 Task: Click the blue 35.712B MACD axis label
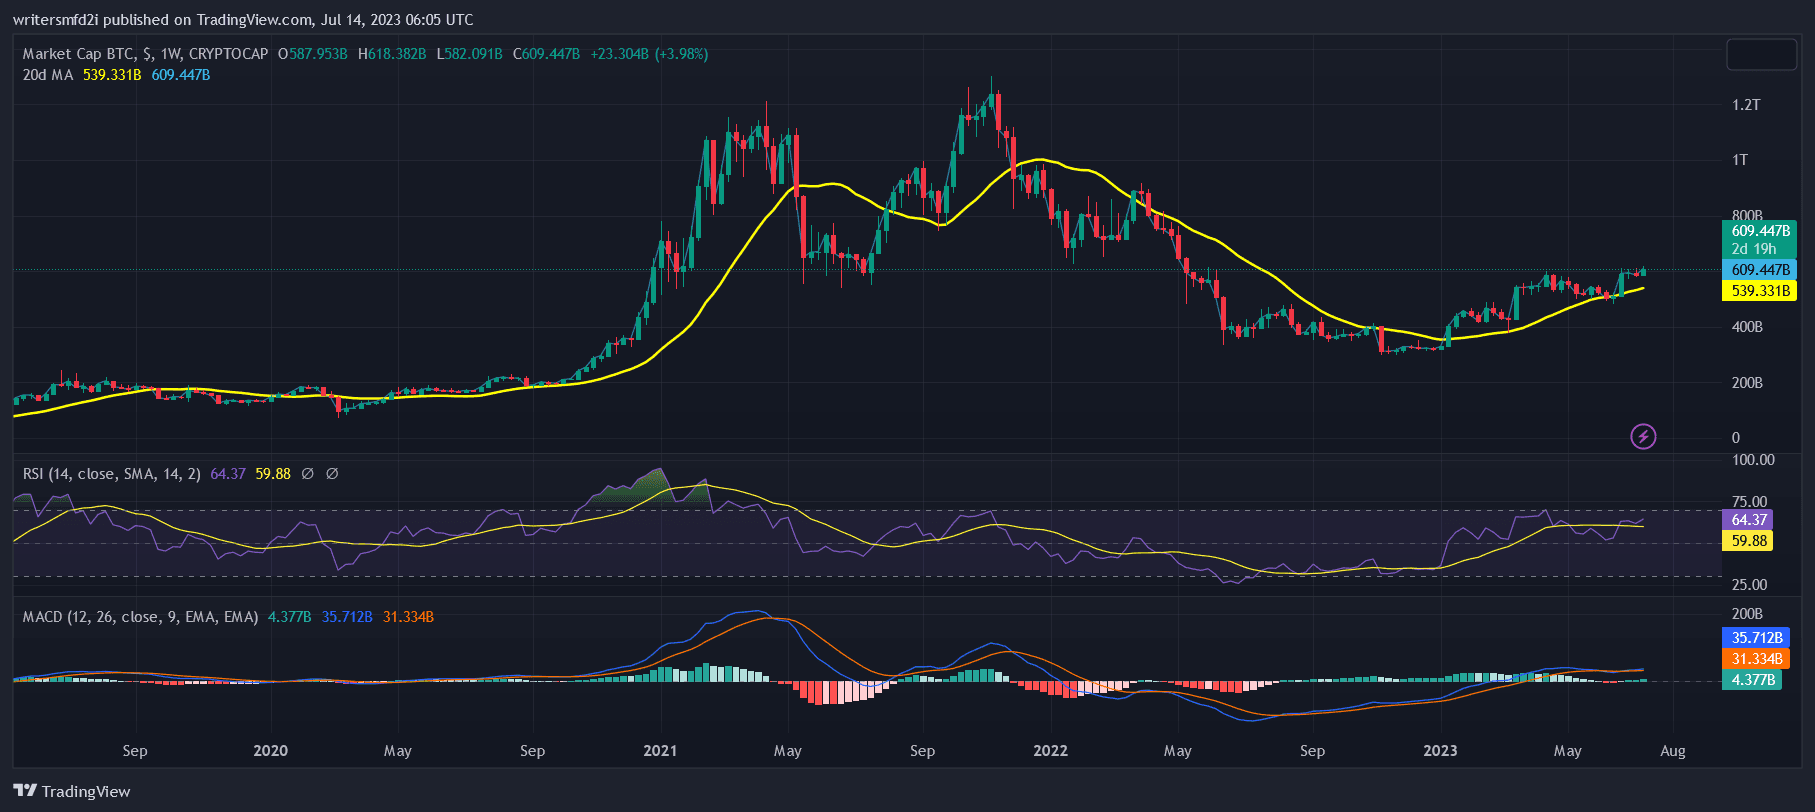point(1756,638)
